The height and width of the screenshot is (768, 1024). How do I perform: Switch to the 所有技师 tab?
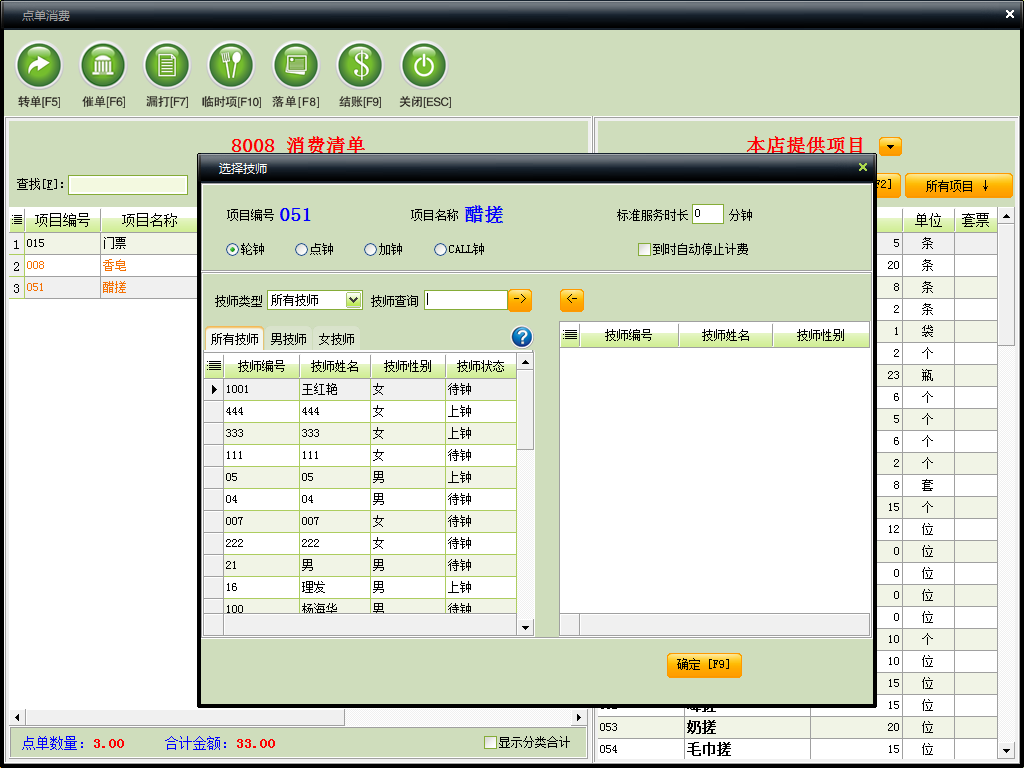(234, 339)
